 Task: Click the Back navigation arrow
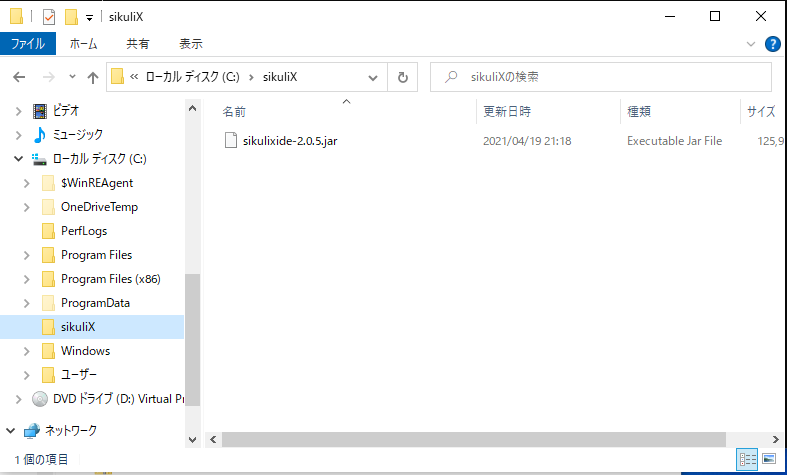pos(19,77)
